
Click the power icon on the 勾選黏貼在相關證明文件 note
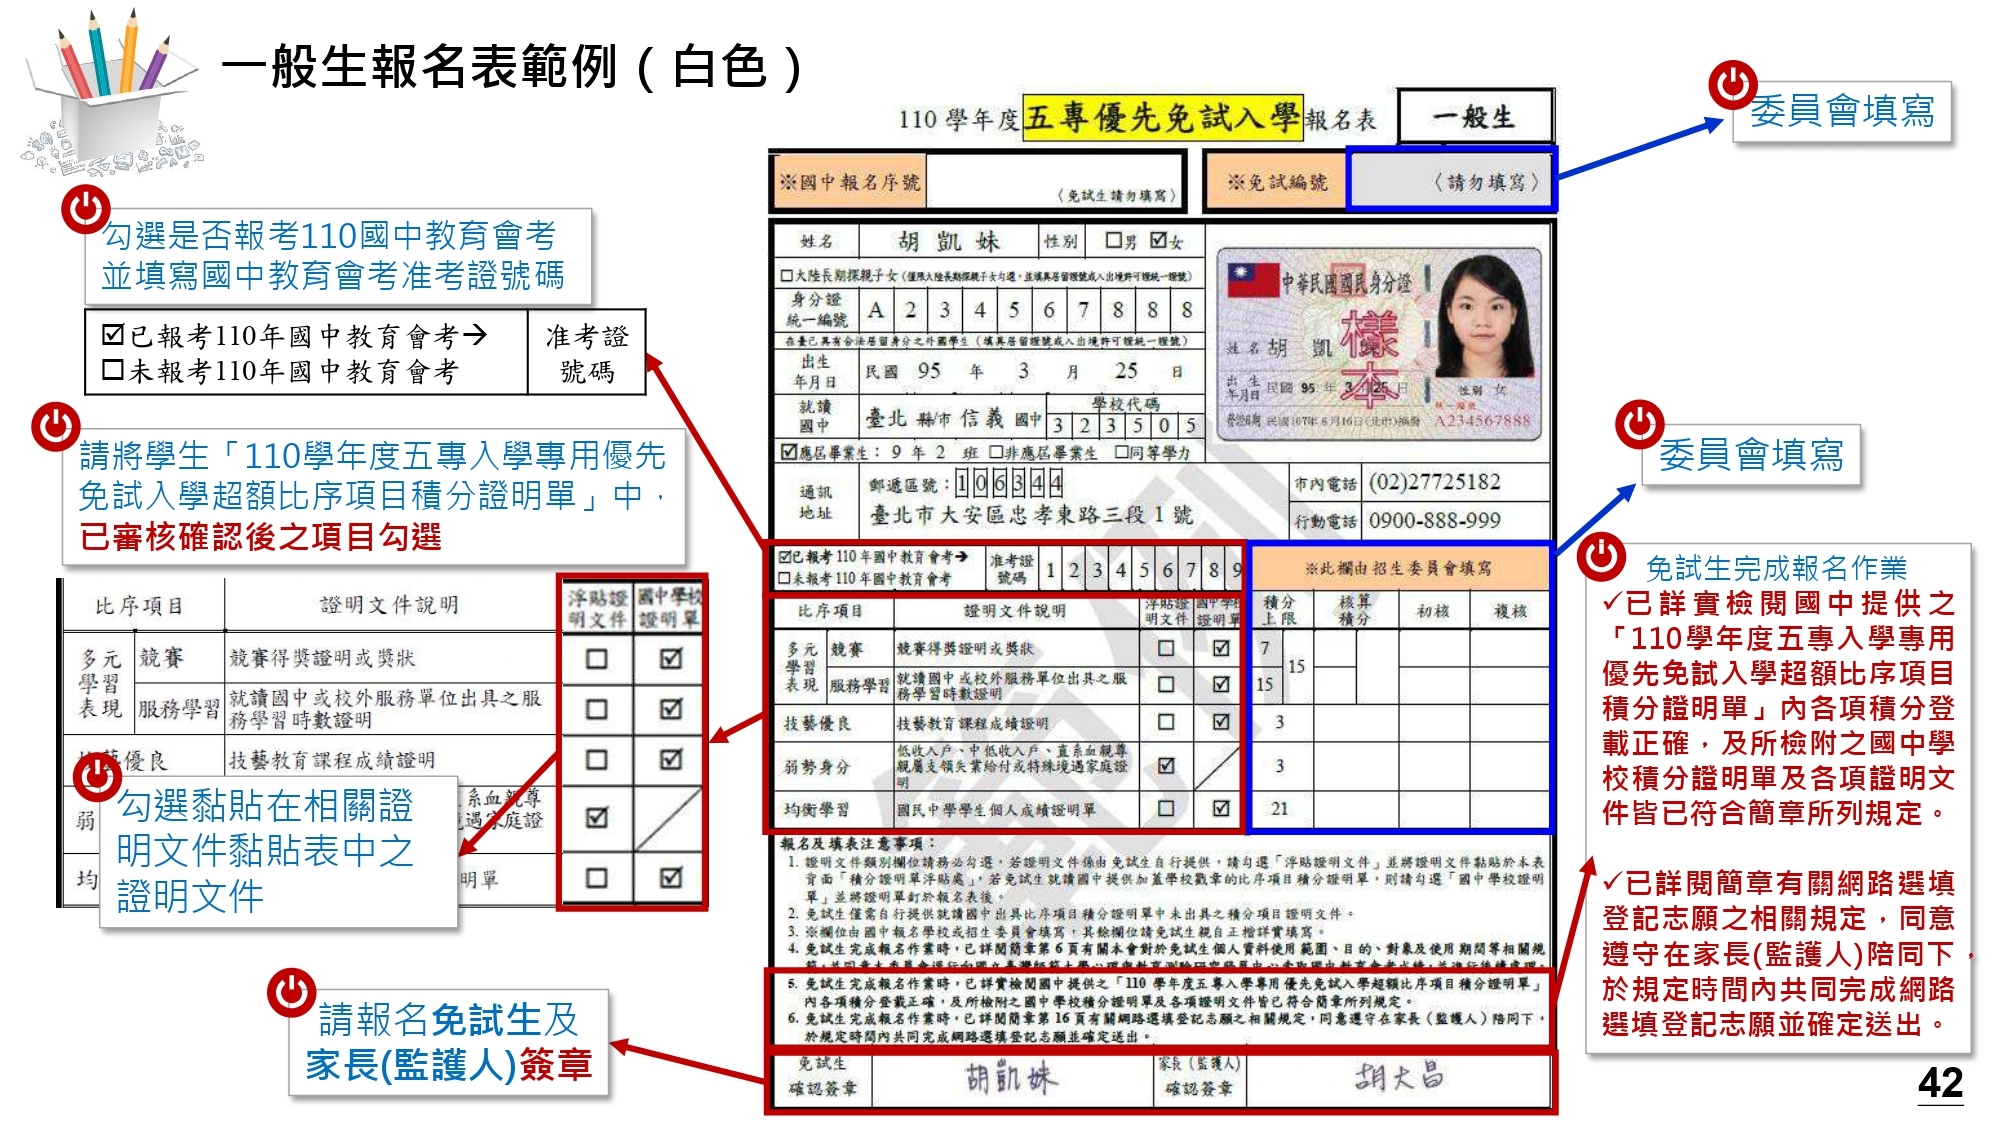coord(97,775)
